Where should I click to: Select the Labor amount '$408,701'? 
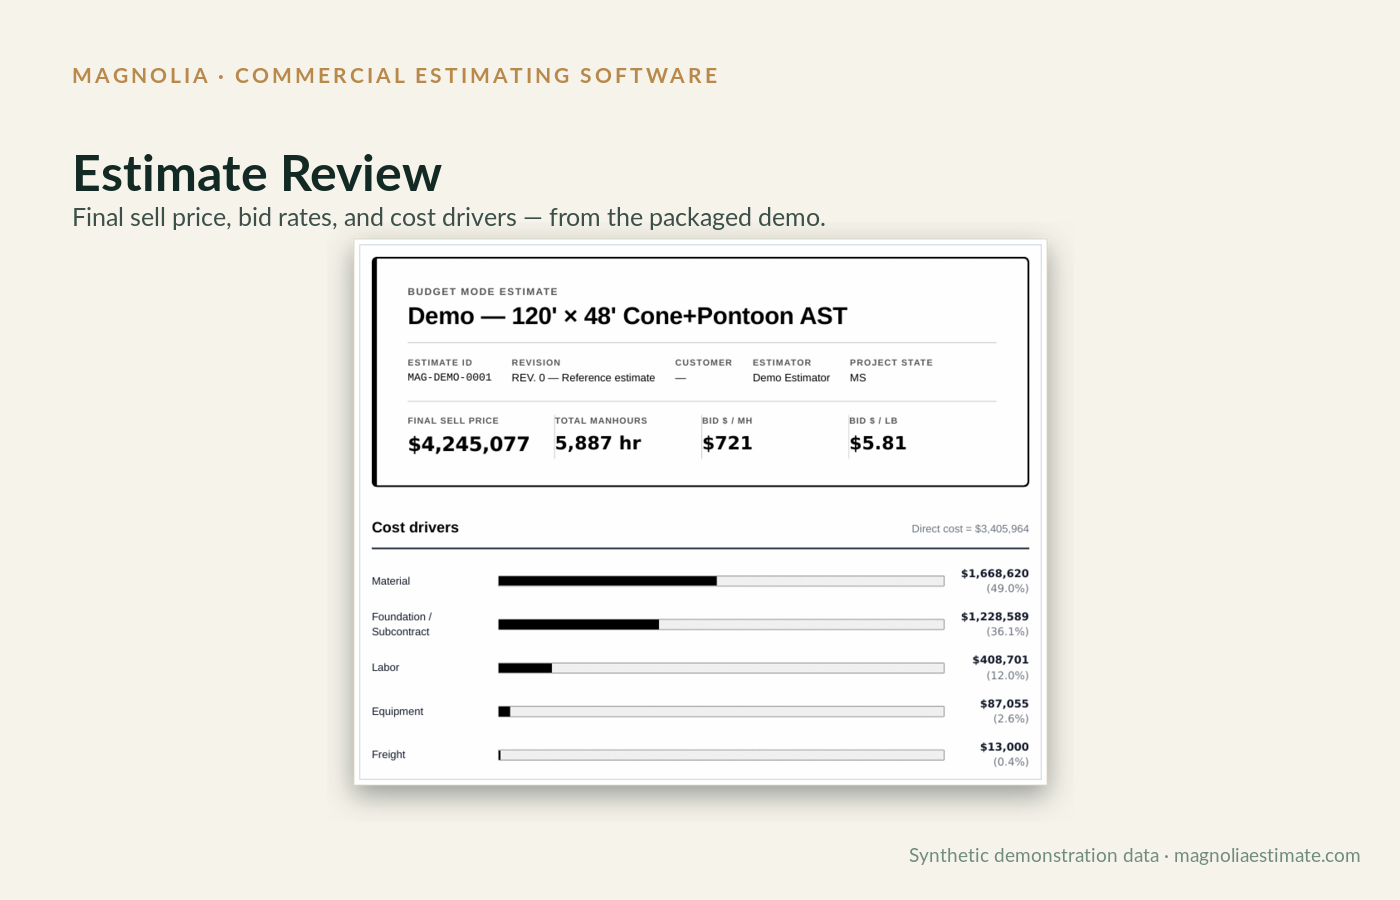coord(1001,660)
